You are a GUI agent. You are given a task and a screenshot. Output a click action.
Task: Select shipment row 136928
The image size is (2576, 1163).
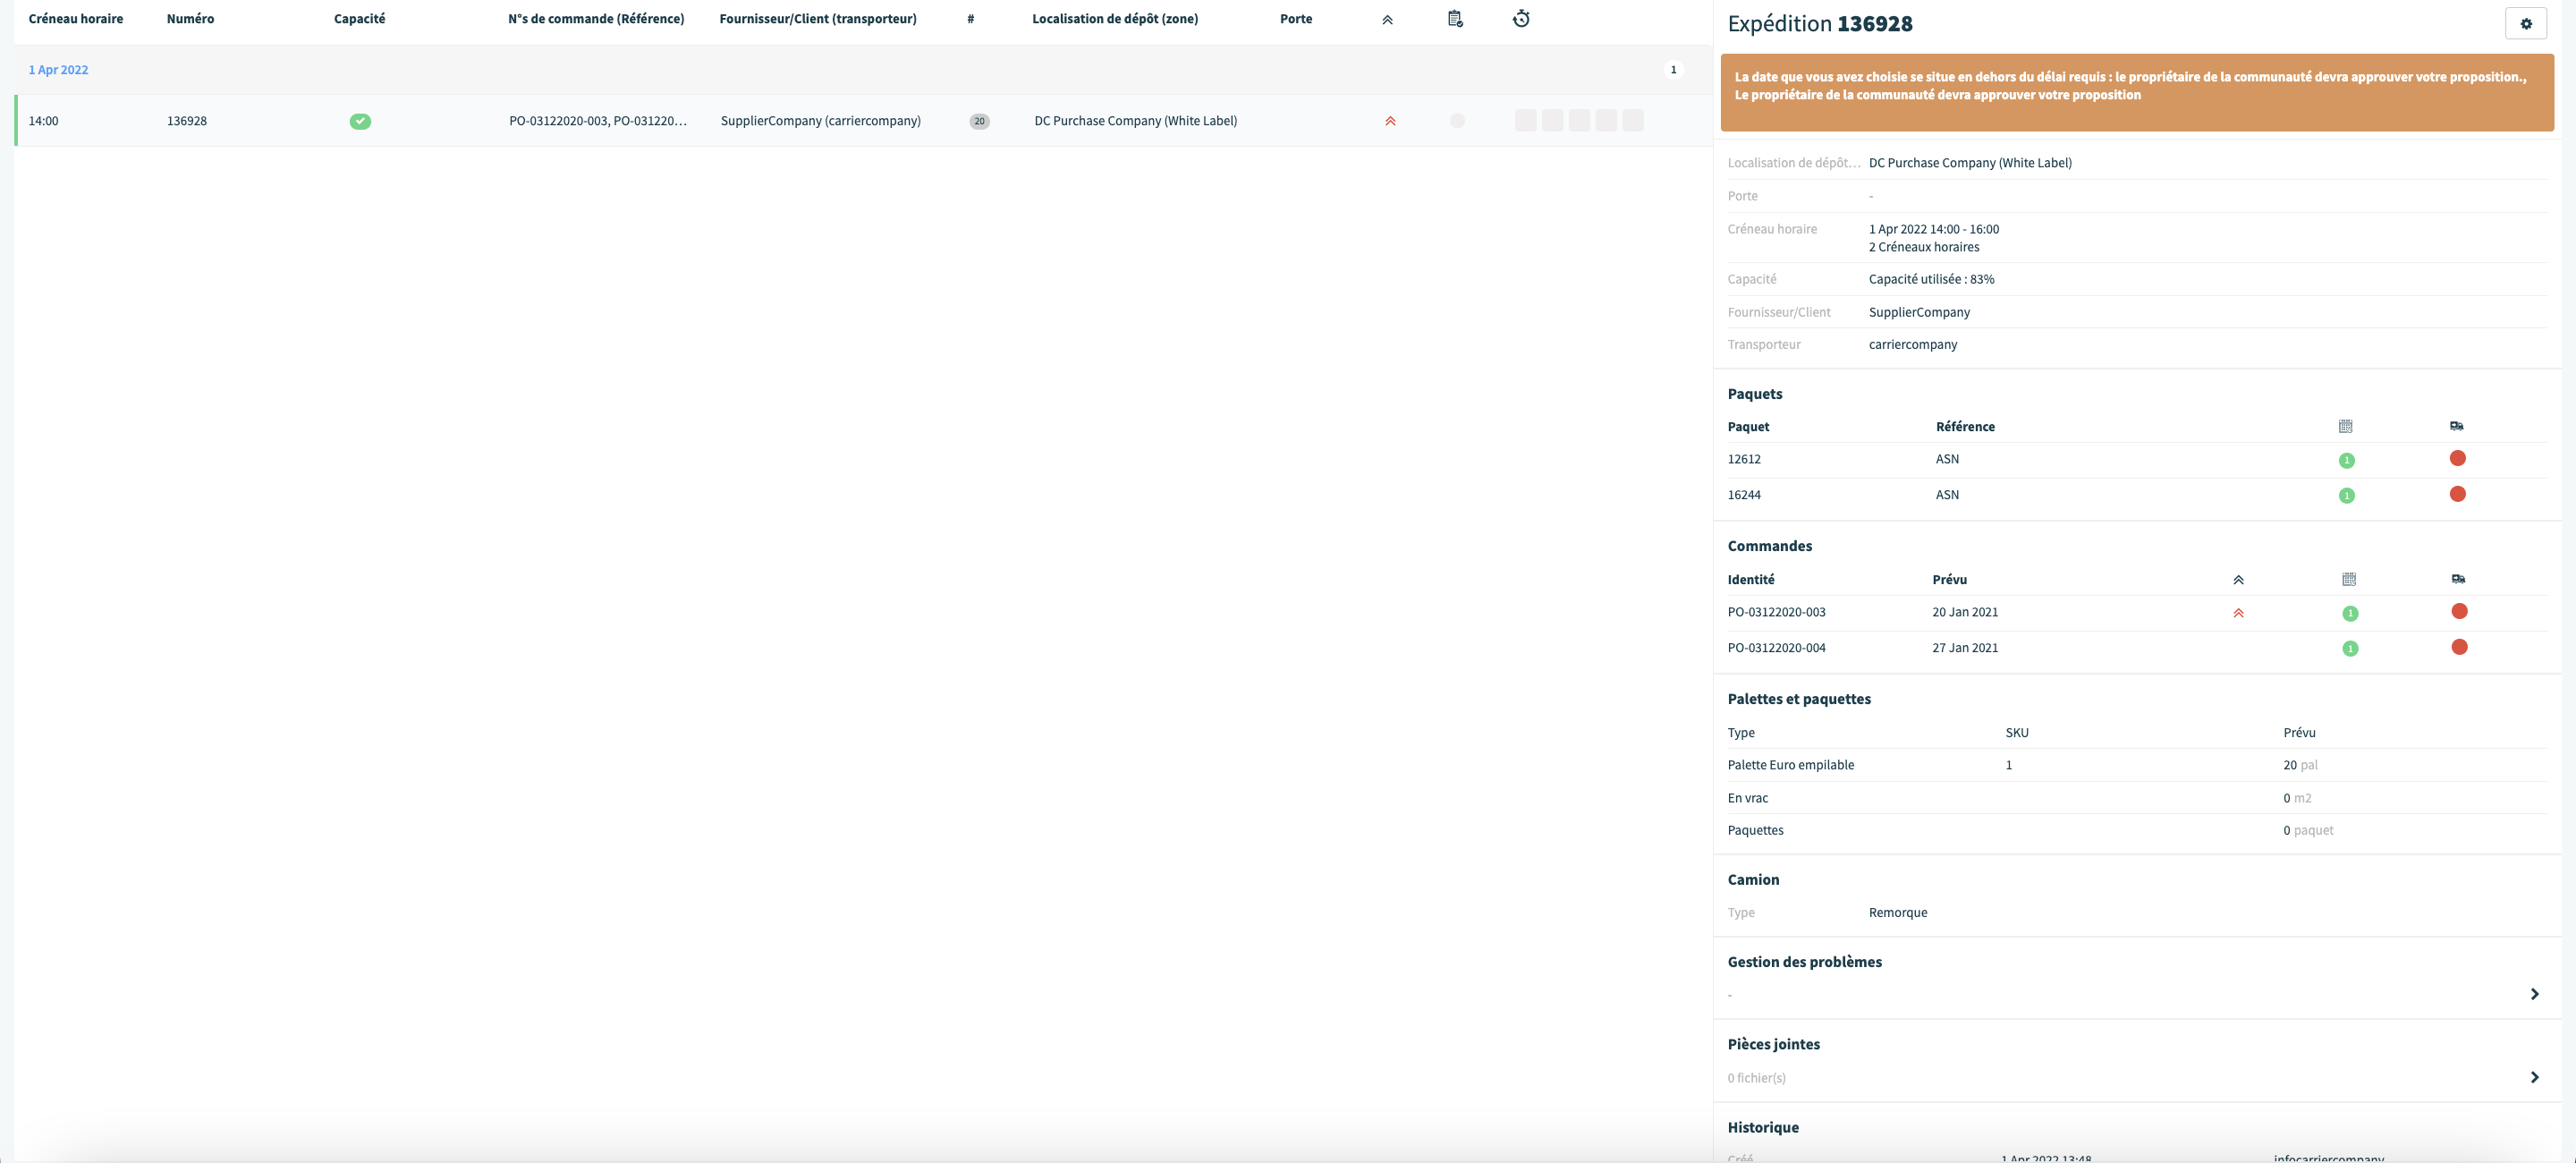click(863, 121)
